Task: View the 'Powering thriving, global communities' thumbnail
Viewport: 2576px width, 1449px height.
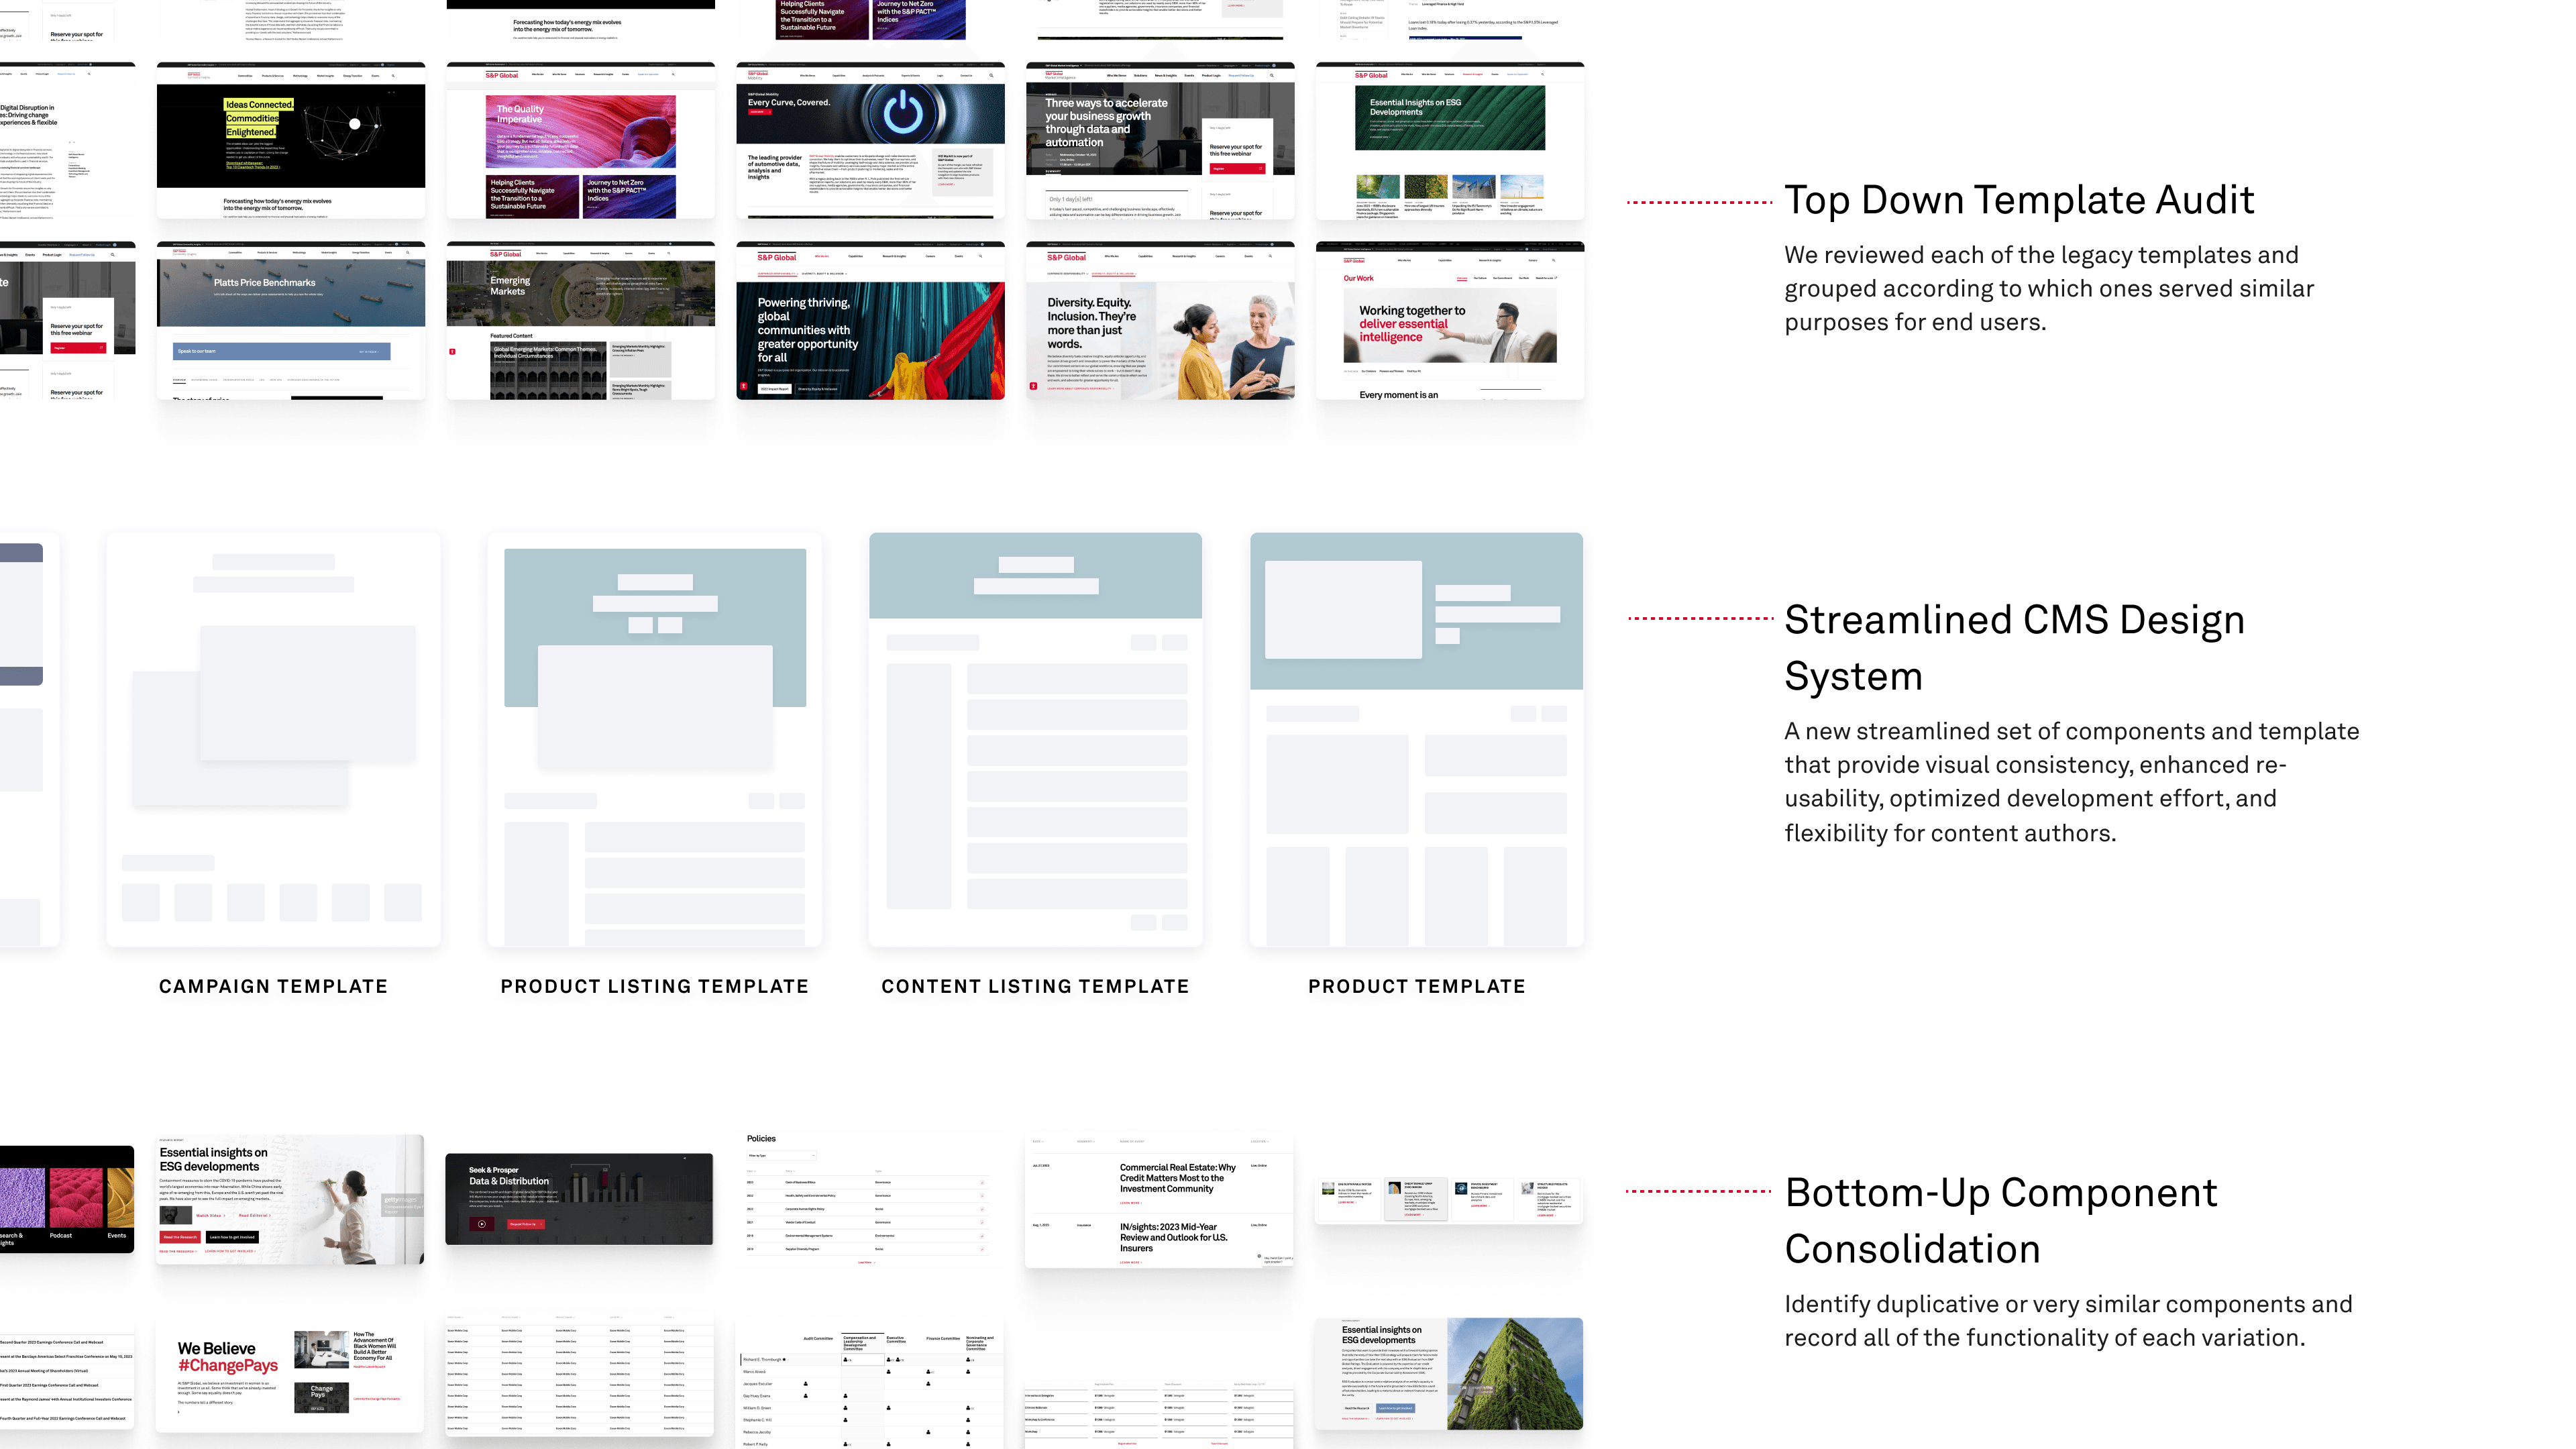Action: pos(871,321)
